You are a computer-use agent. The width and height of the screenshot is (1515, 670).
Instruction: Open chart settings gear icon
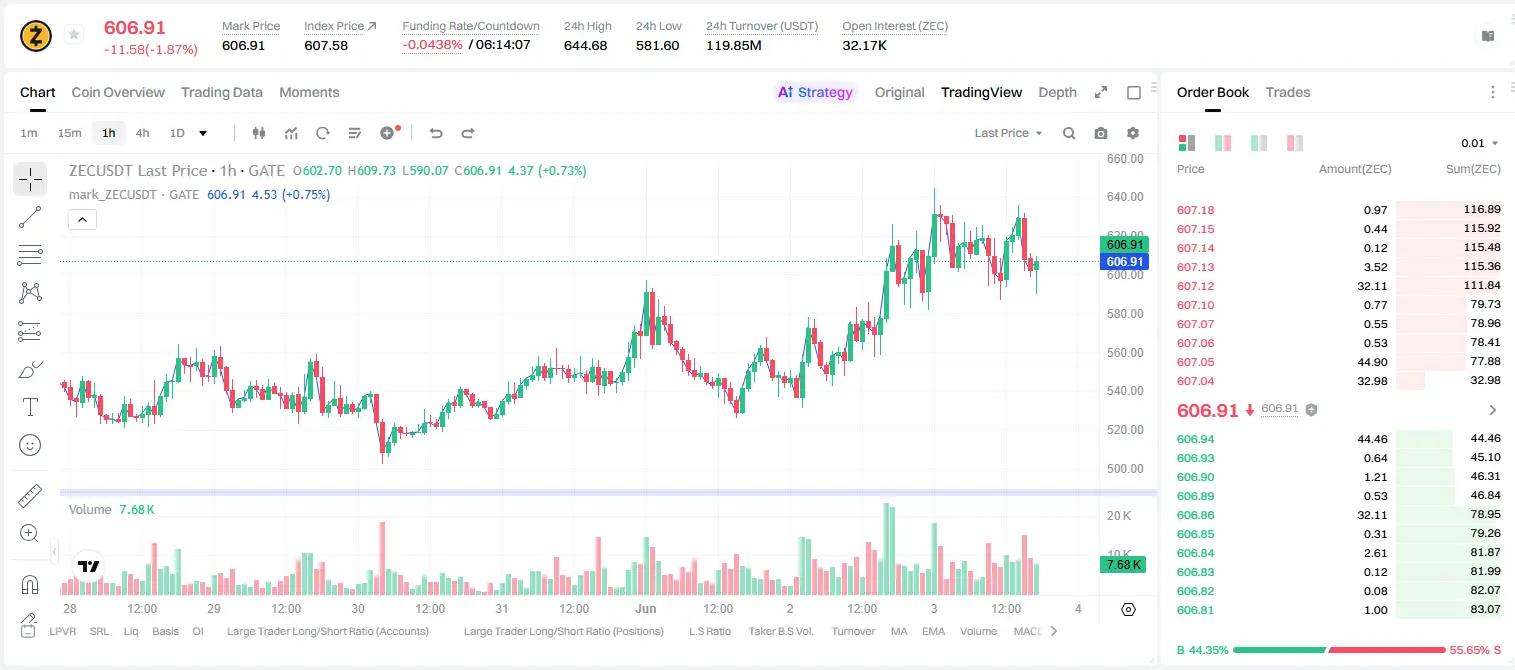1133,133
